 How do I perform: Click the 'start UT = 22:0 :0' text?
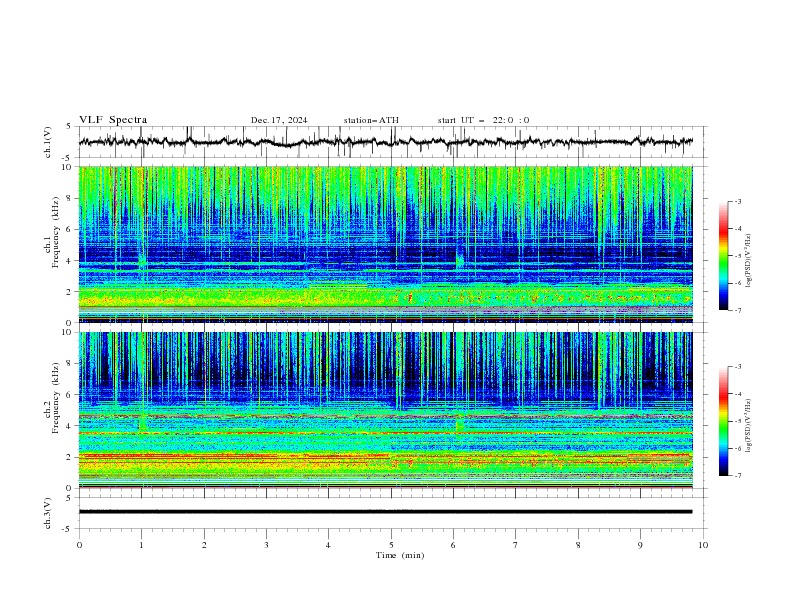[x=483, y=120]
